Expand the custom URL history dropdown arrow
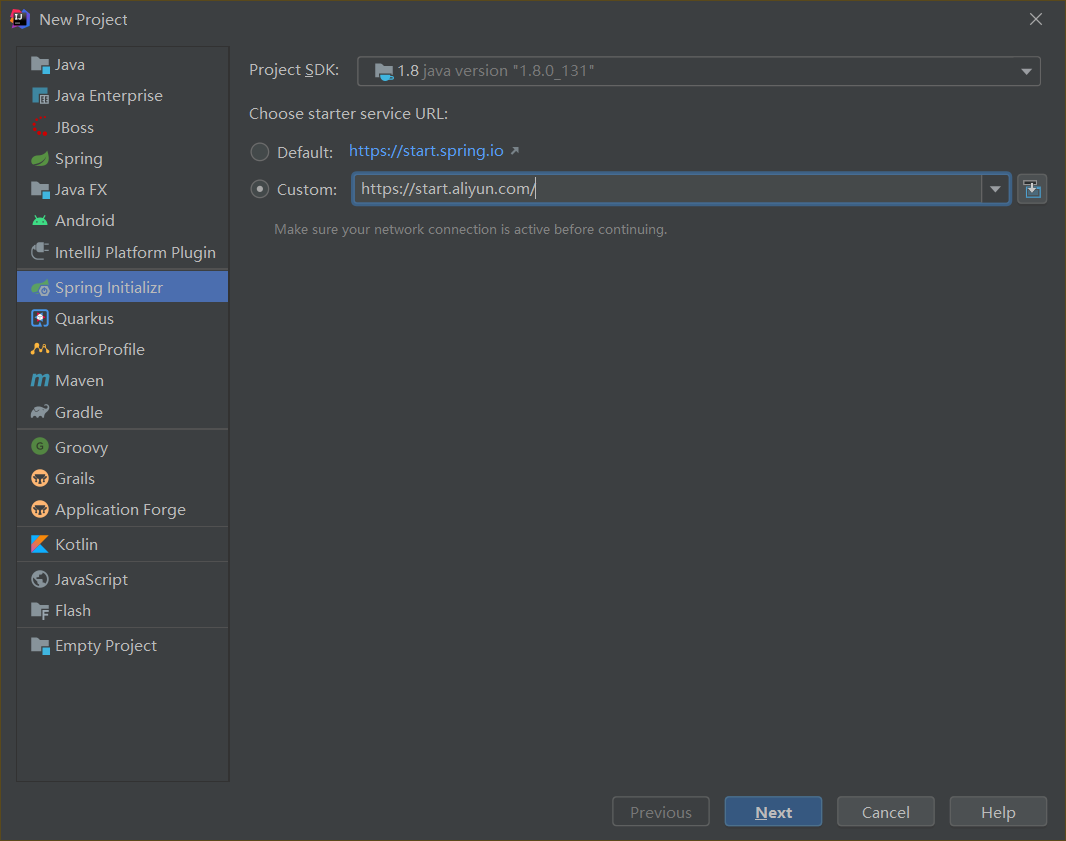Screen dimensions: 1066x841 pos(995,189)
